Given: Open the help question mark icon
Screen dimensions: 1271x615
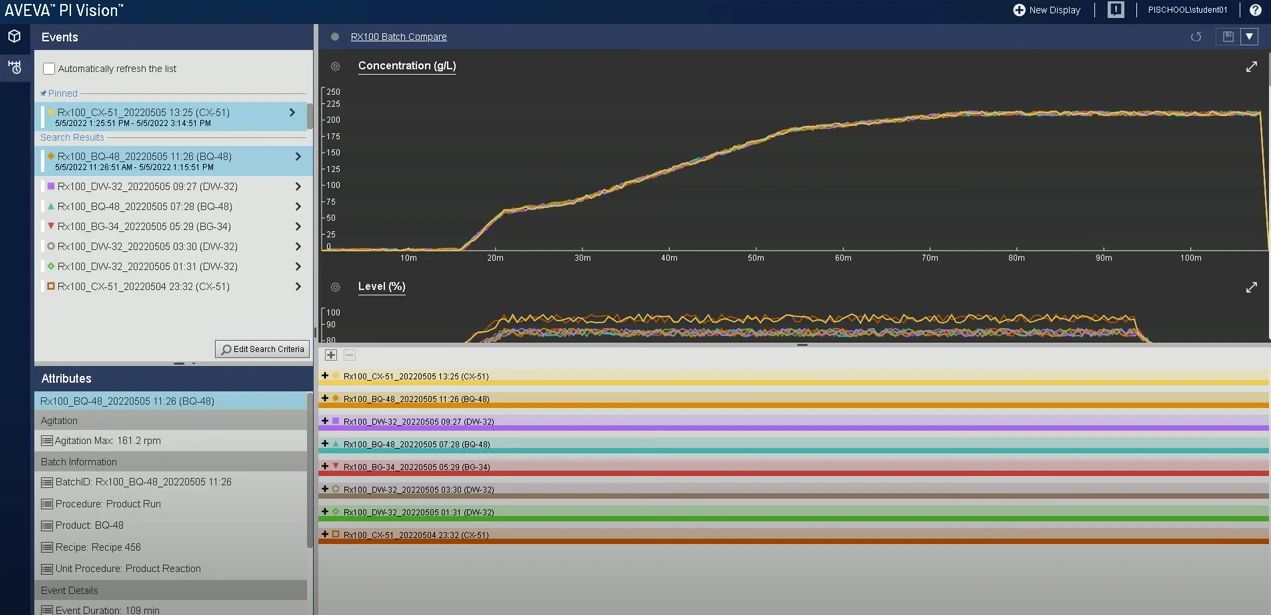Looking at the screenshot, I should point(1255,10).
